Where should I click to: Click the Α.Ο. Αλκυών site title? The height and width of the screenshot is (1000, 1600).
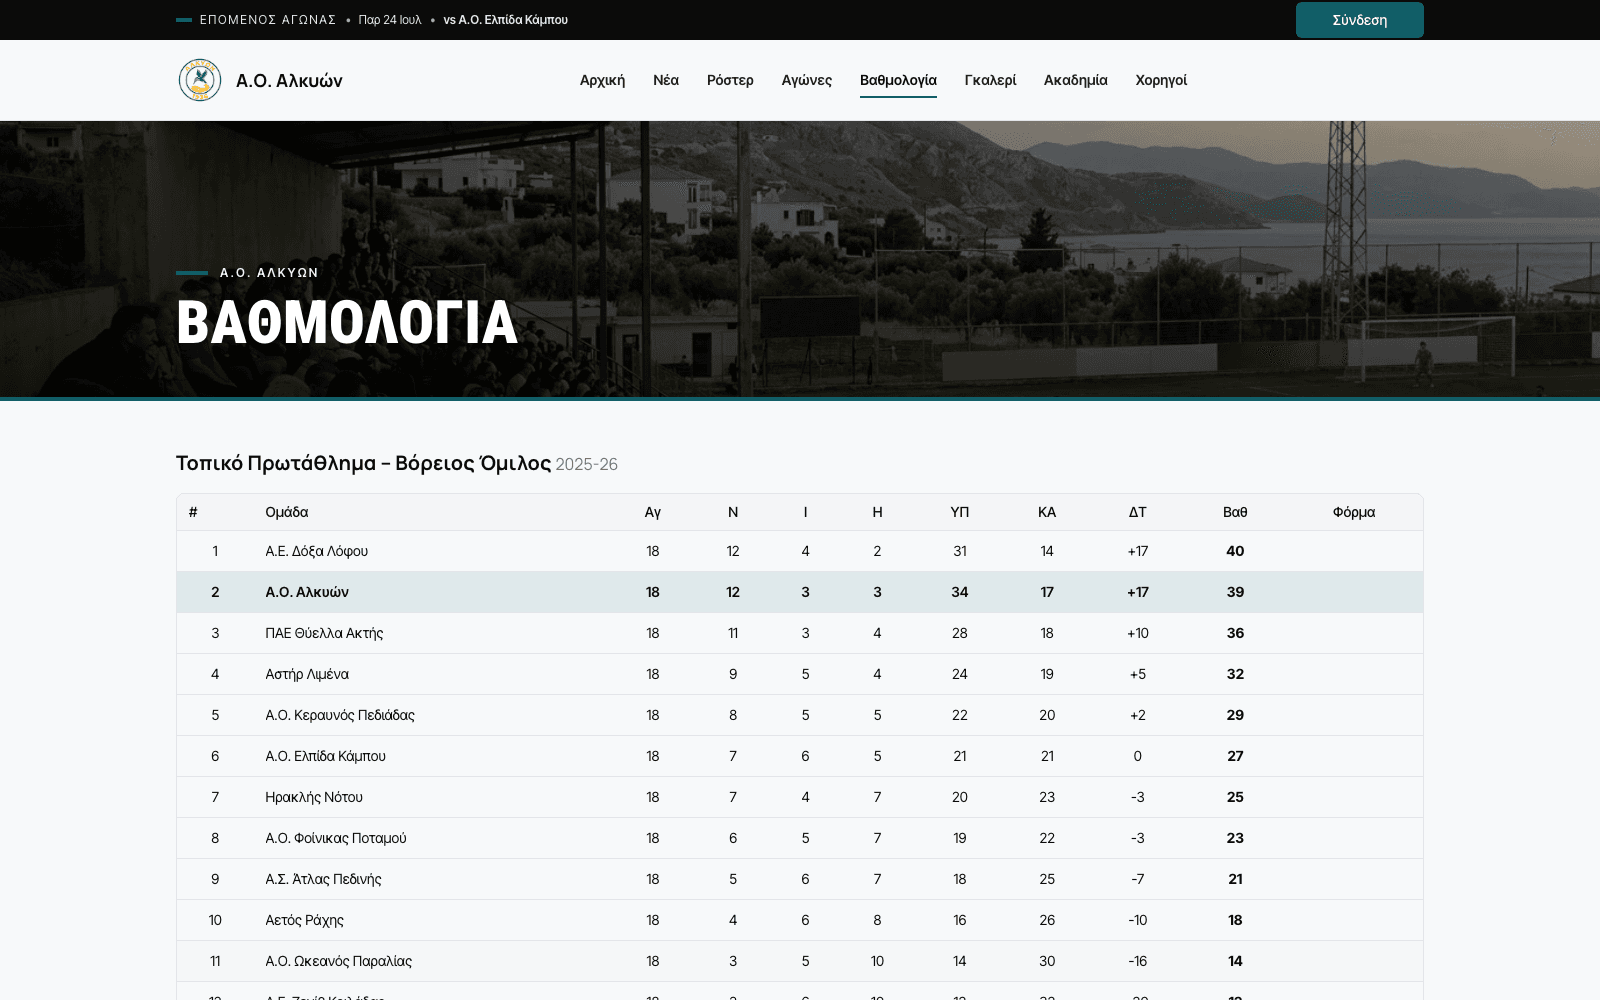pos(289,81)
